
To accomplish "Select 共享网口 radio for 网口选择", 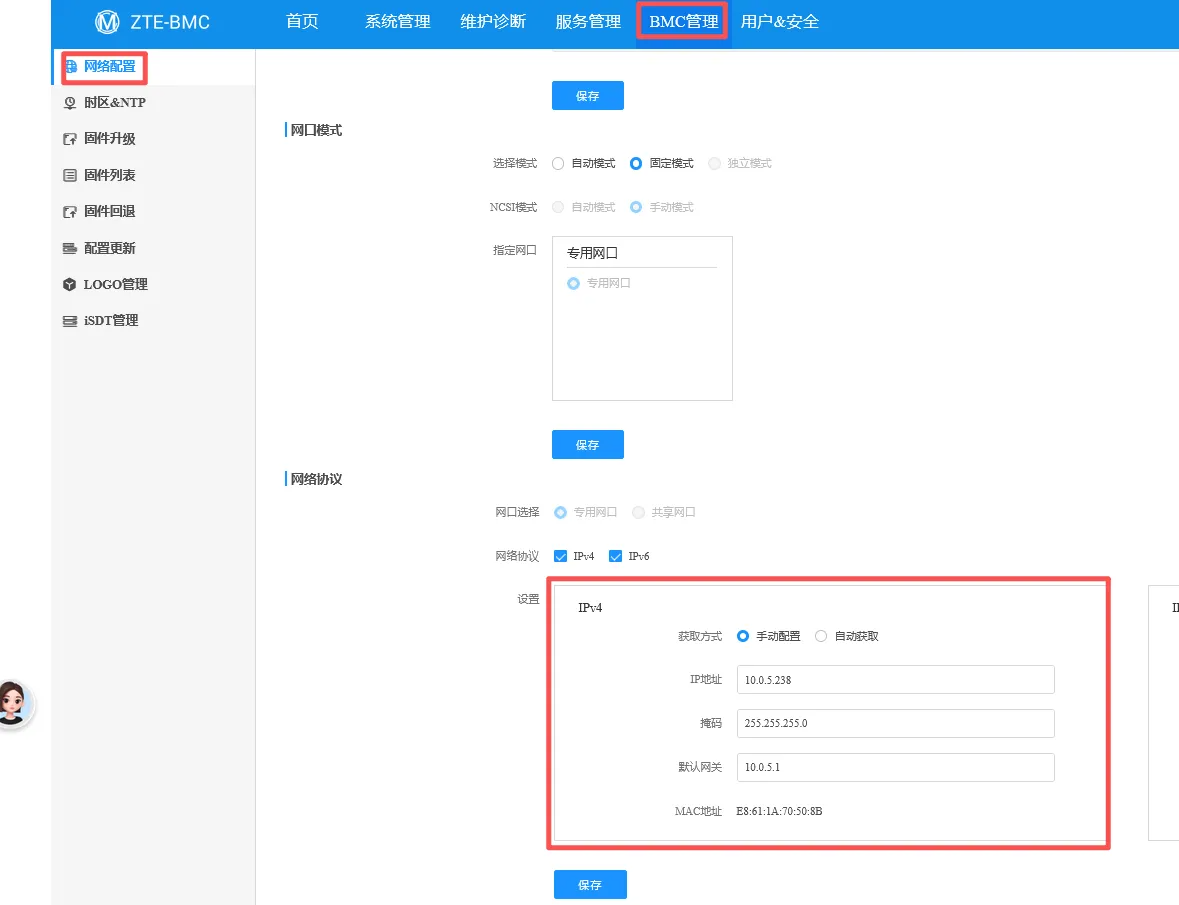I will [638, 513].
